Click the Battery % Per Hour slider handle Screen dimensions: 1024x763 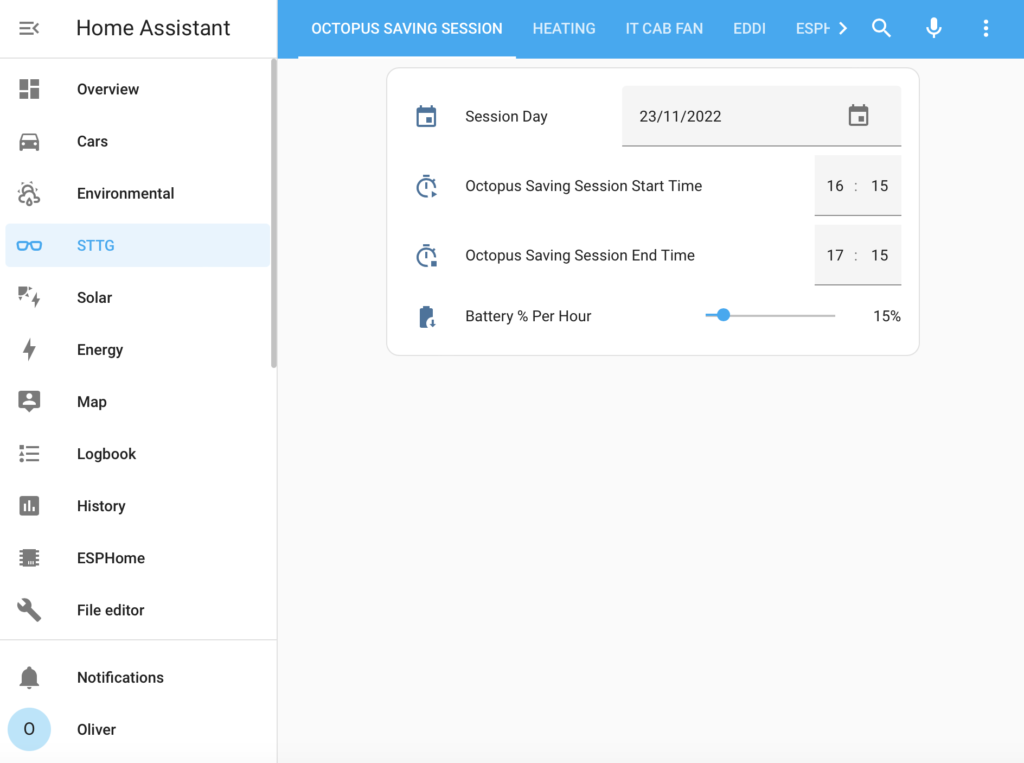(723, 316)
